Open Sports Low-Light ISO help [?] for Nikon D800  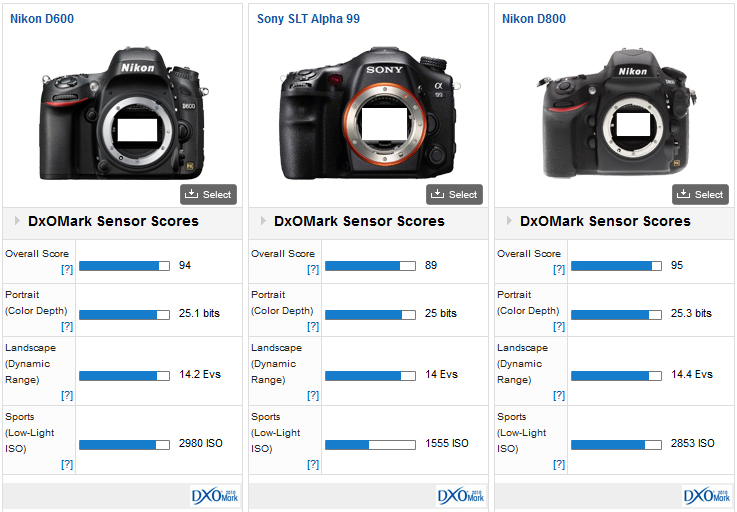tap(559, 465)
